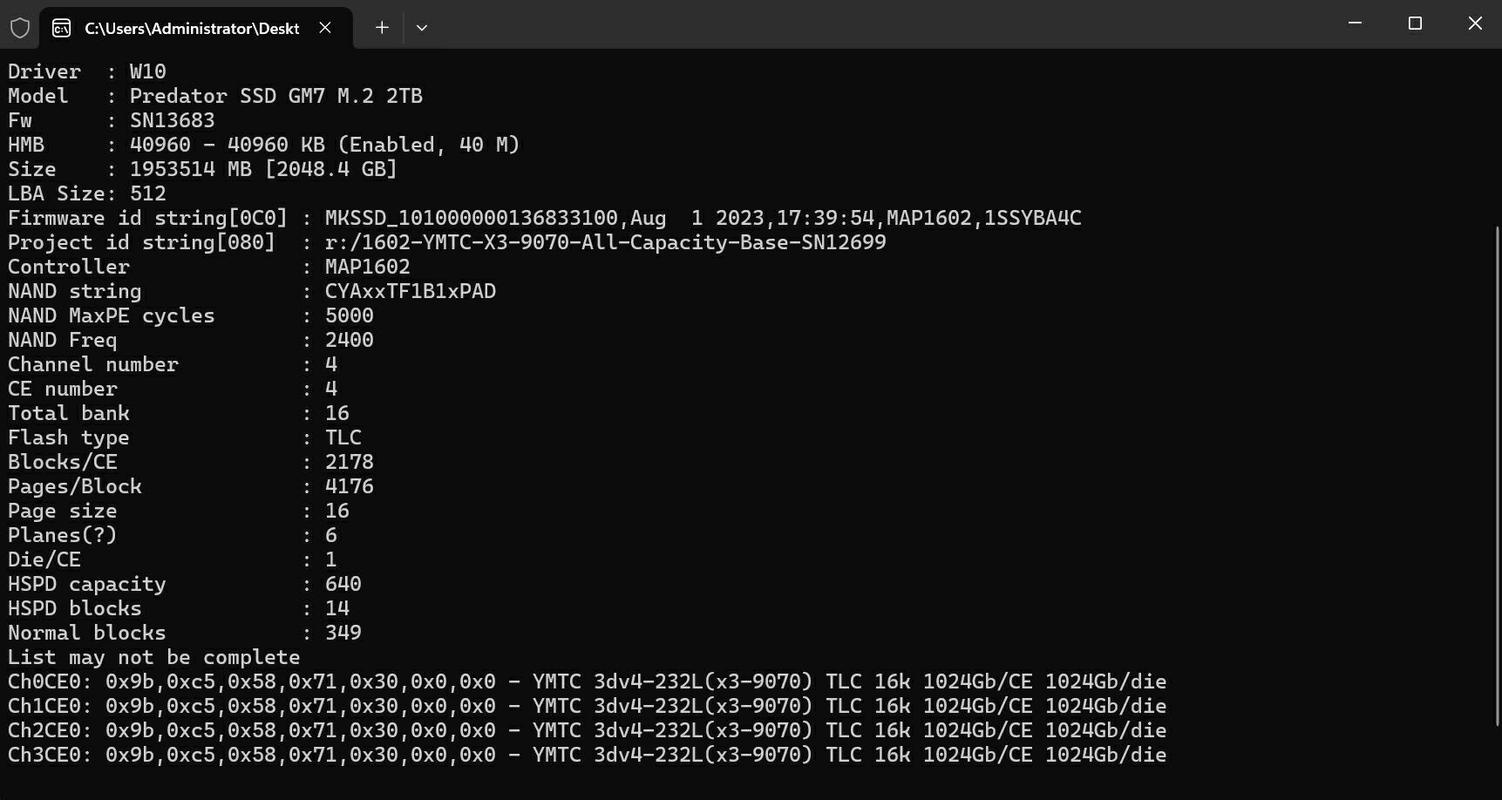1502x800 pixels.
Task: Click the Die/CE value 1
Action: click(x=331, y=560)
